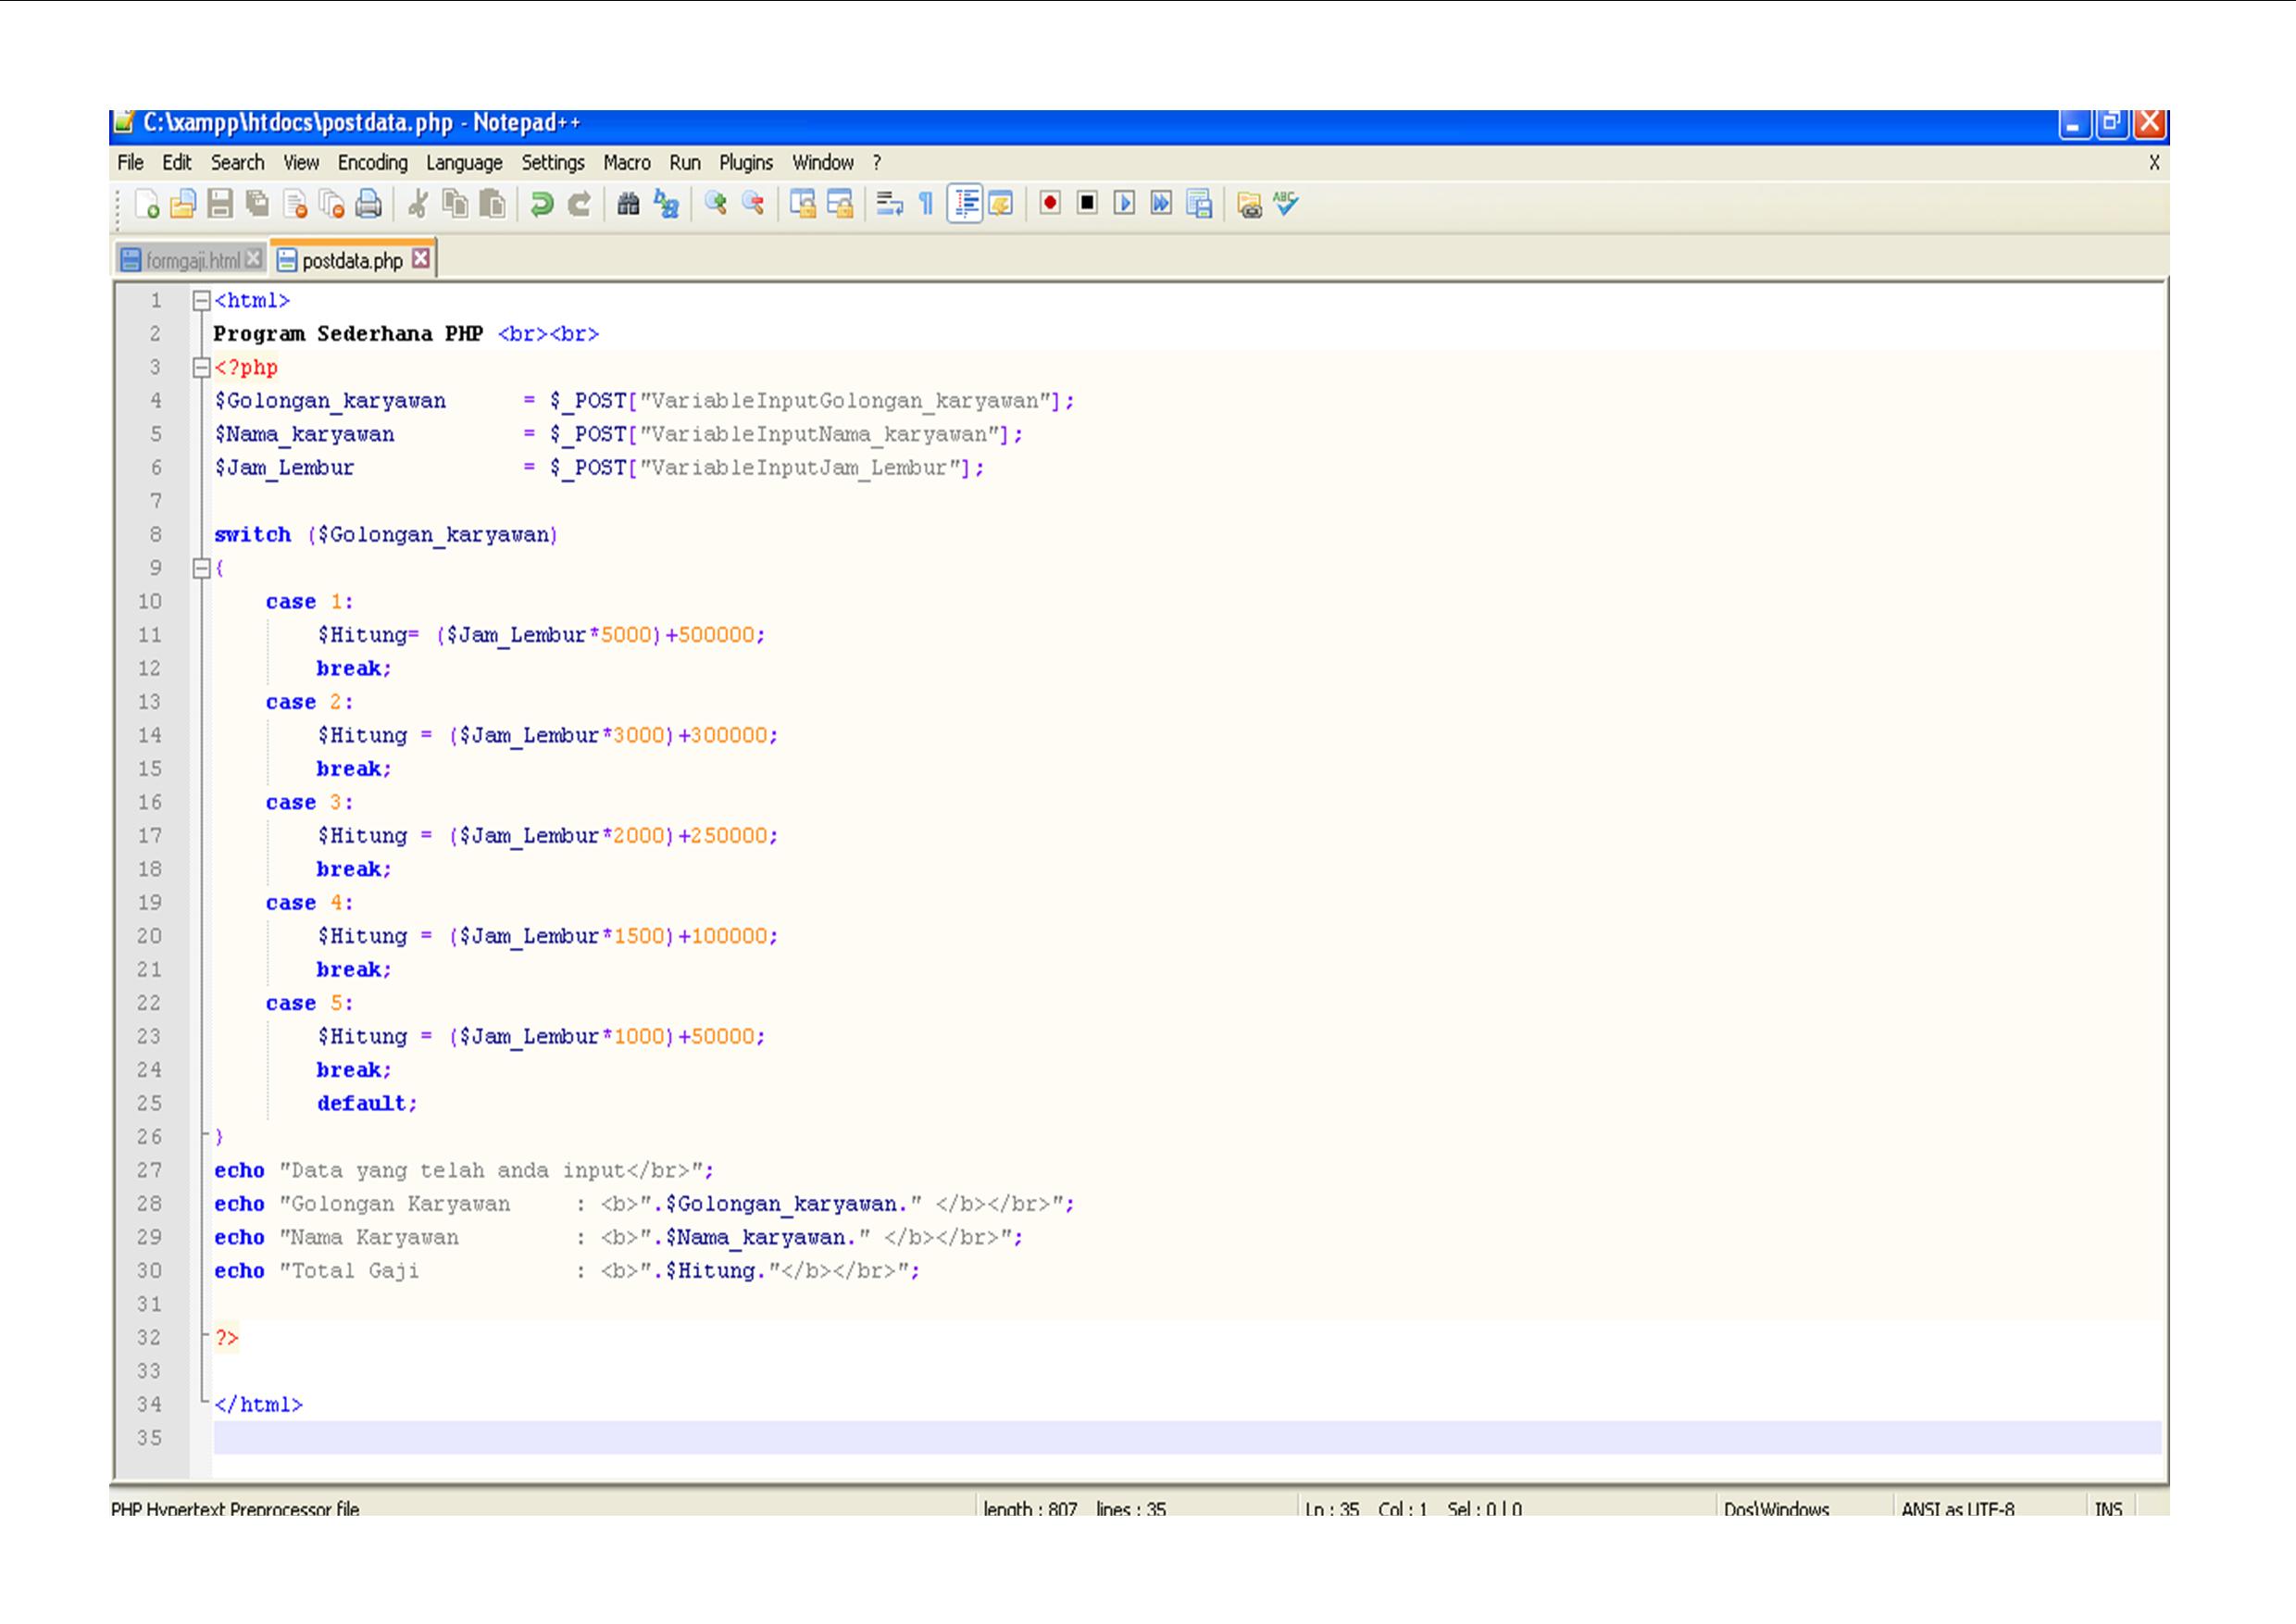Open the Encoding menu

372,163
